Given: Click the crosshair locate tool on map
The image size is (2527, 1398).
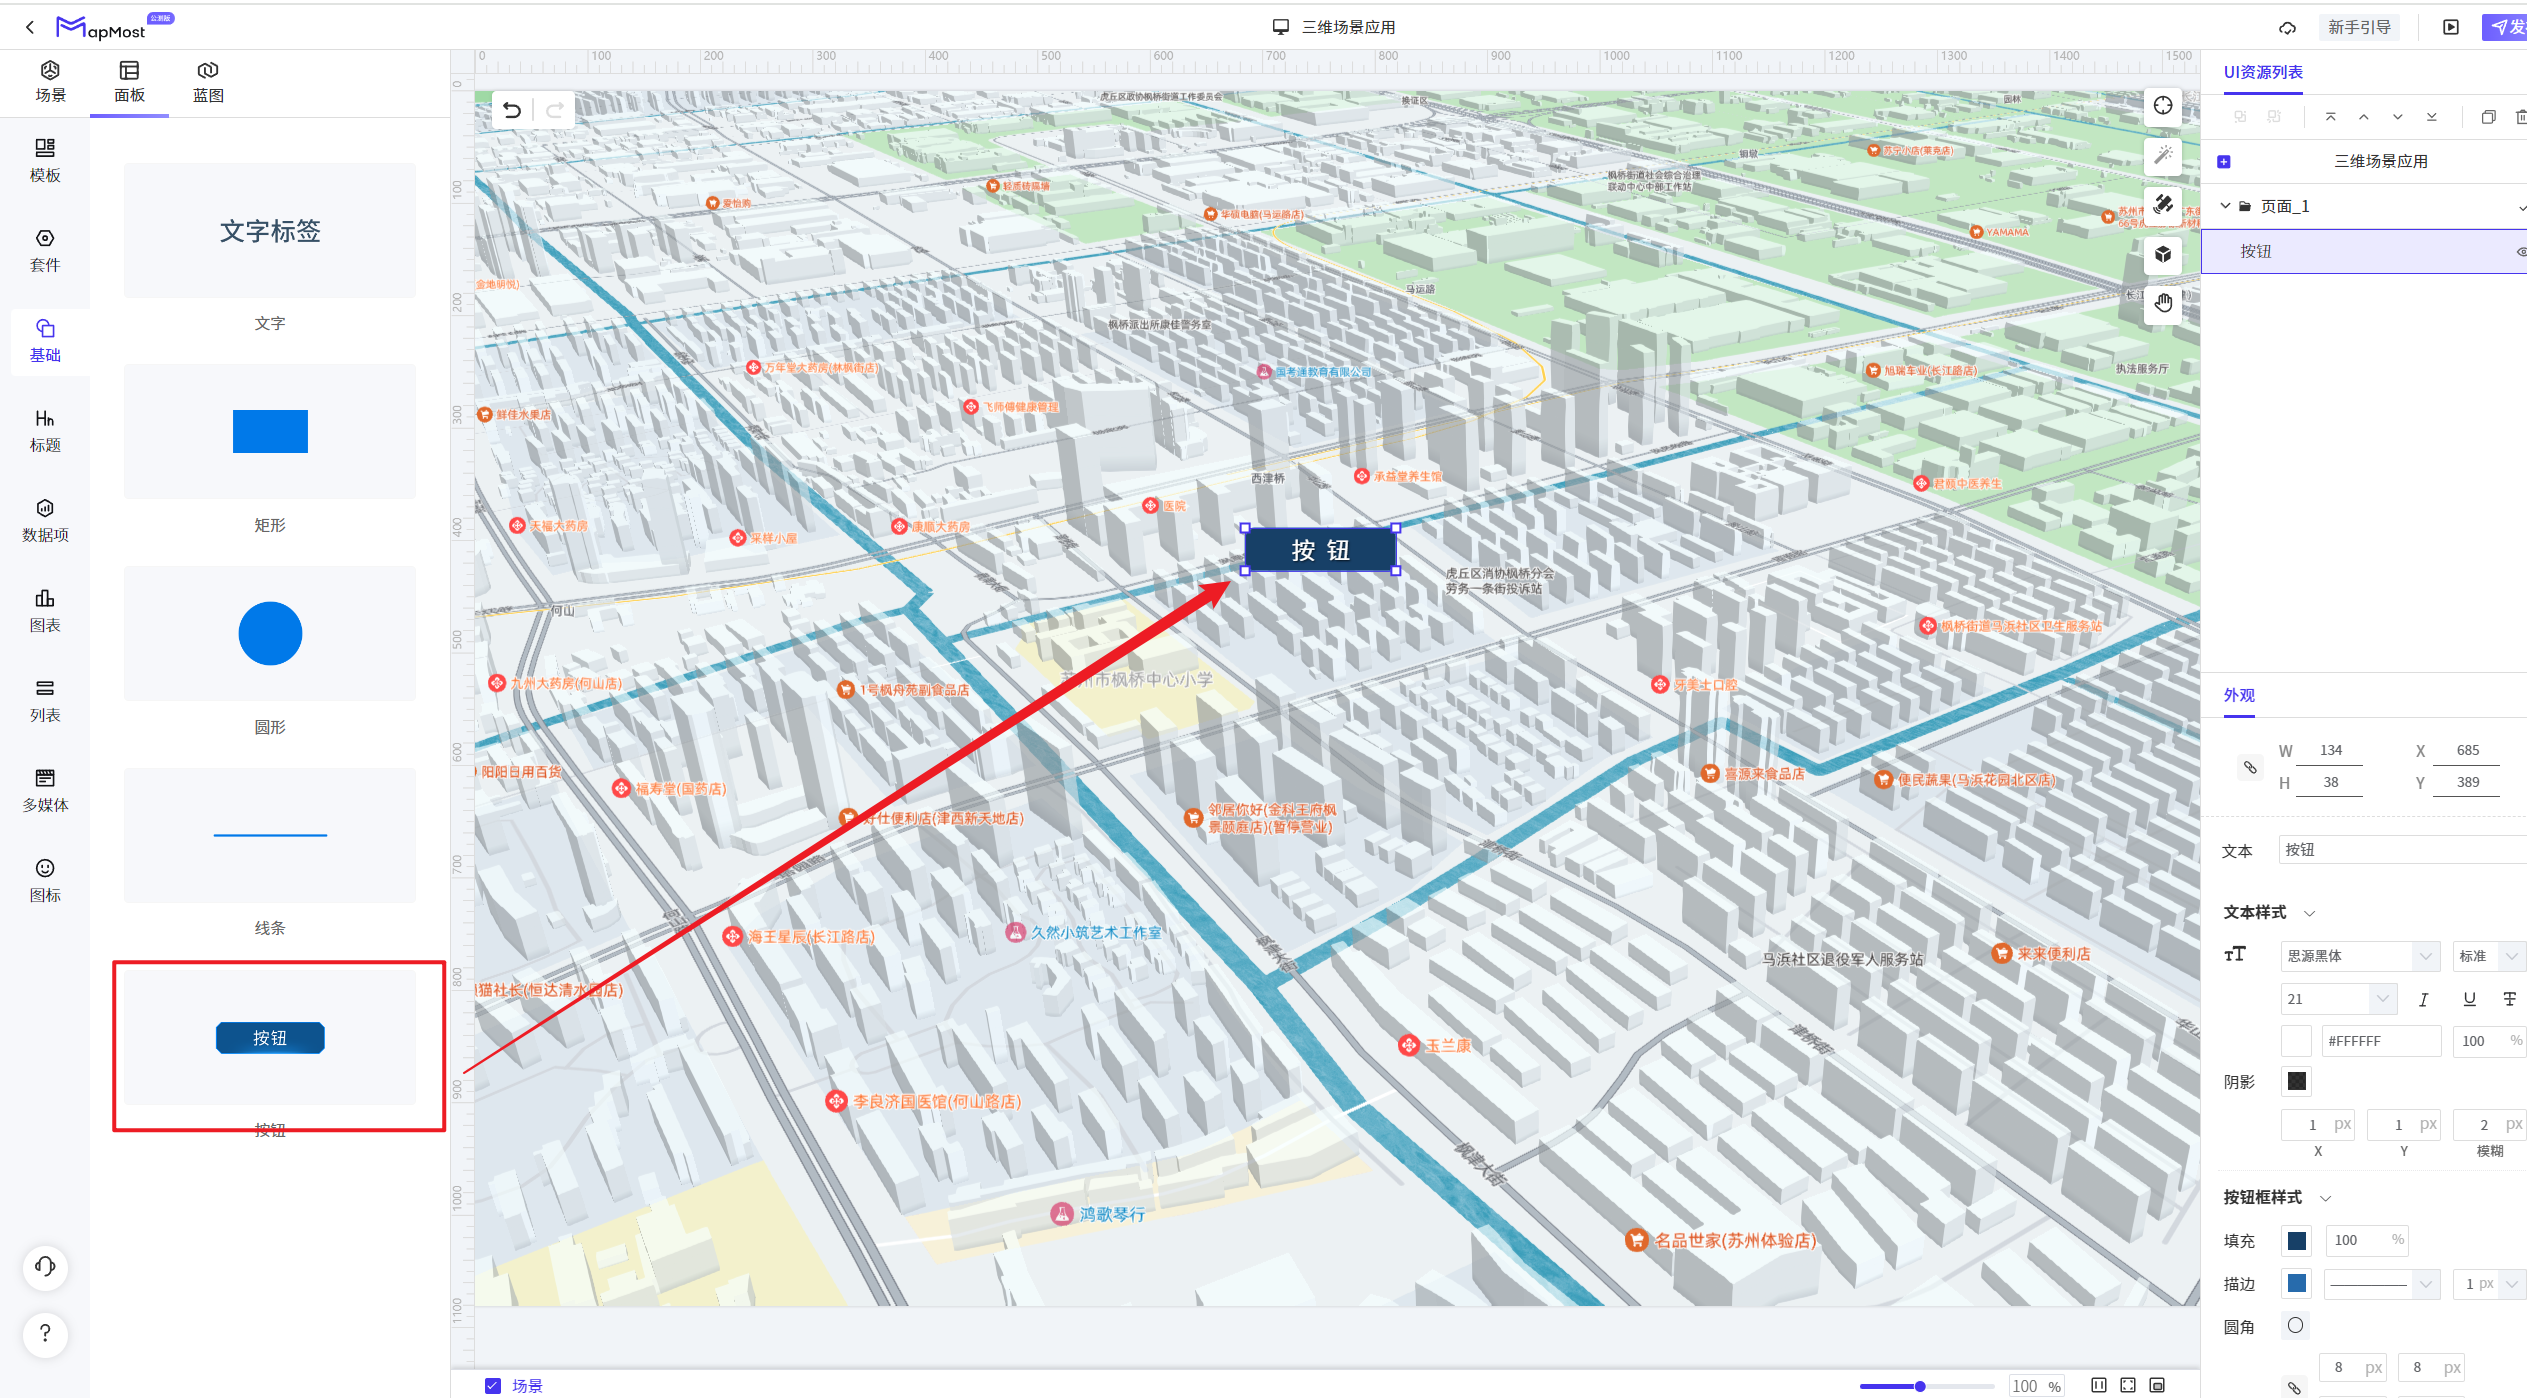Looking at the screenshot, I should click(x=2163, y=106).
